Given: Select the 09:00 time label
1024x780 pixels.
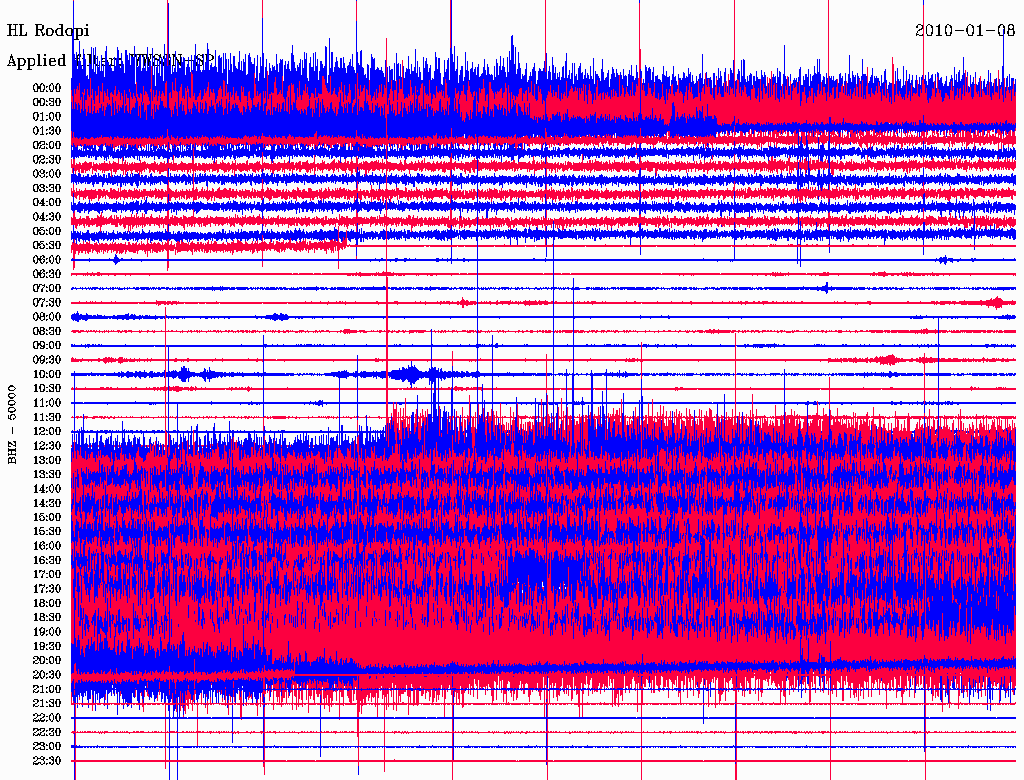Looking at the screenshot, I should [47, 346].
